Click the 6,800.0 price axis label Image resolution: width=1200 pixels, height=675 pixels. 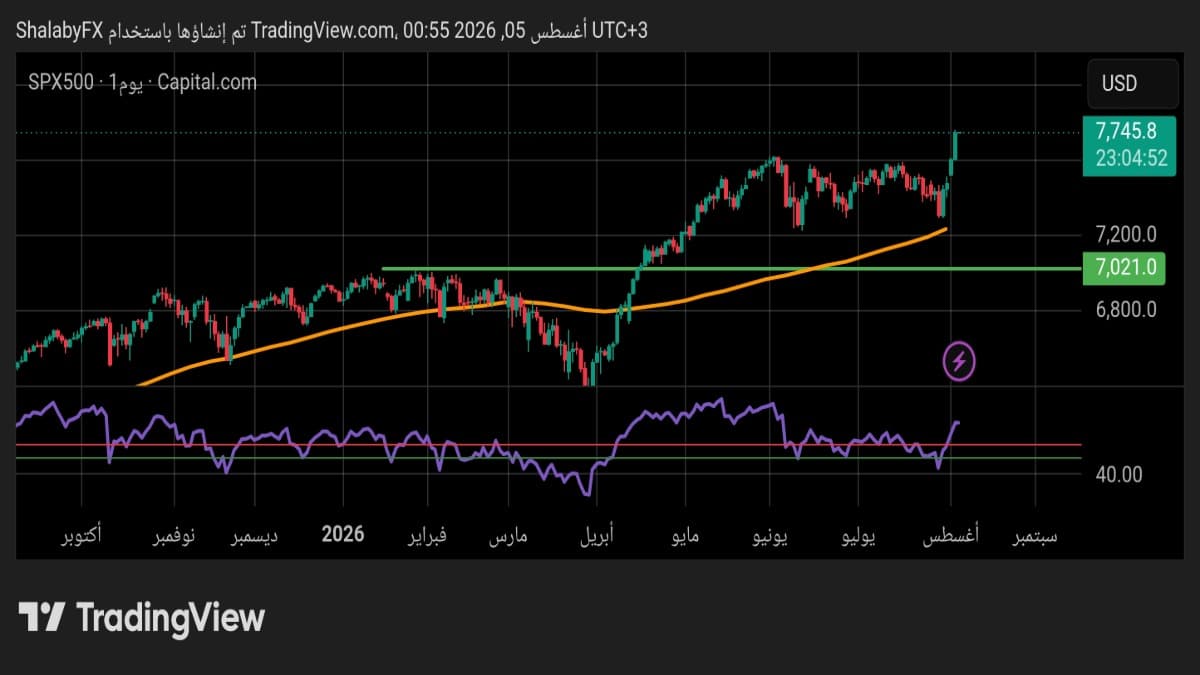coord(1126,309)
